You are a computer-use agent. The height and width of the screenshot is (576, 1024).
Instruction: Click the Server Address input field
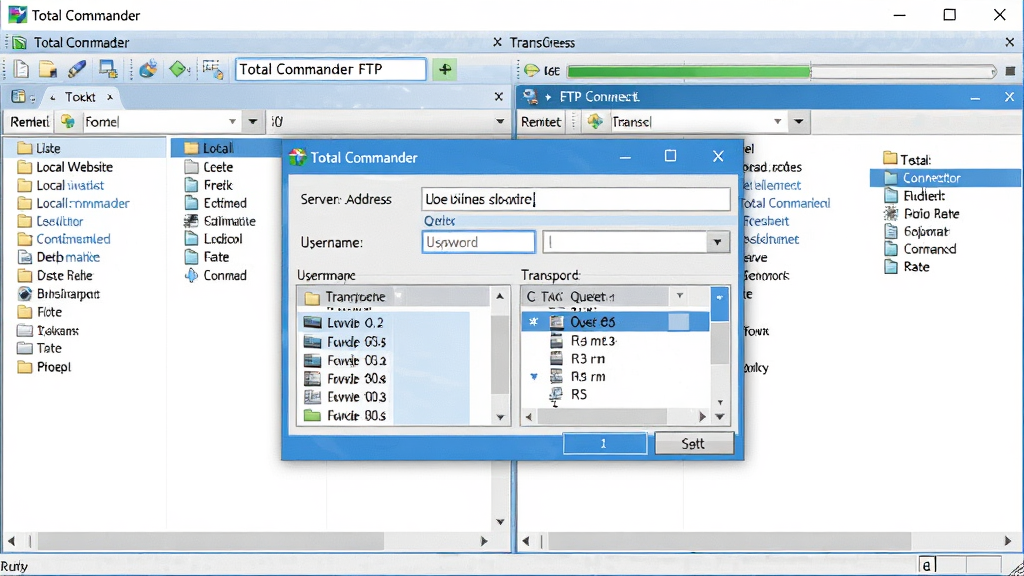tap(575, 199)
